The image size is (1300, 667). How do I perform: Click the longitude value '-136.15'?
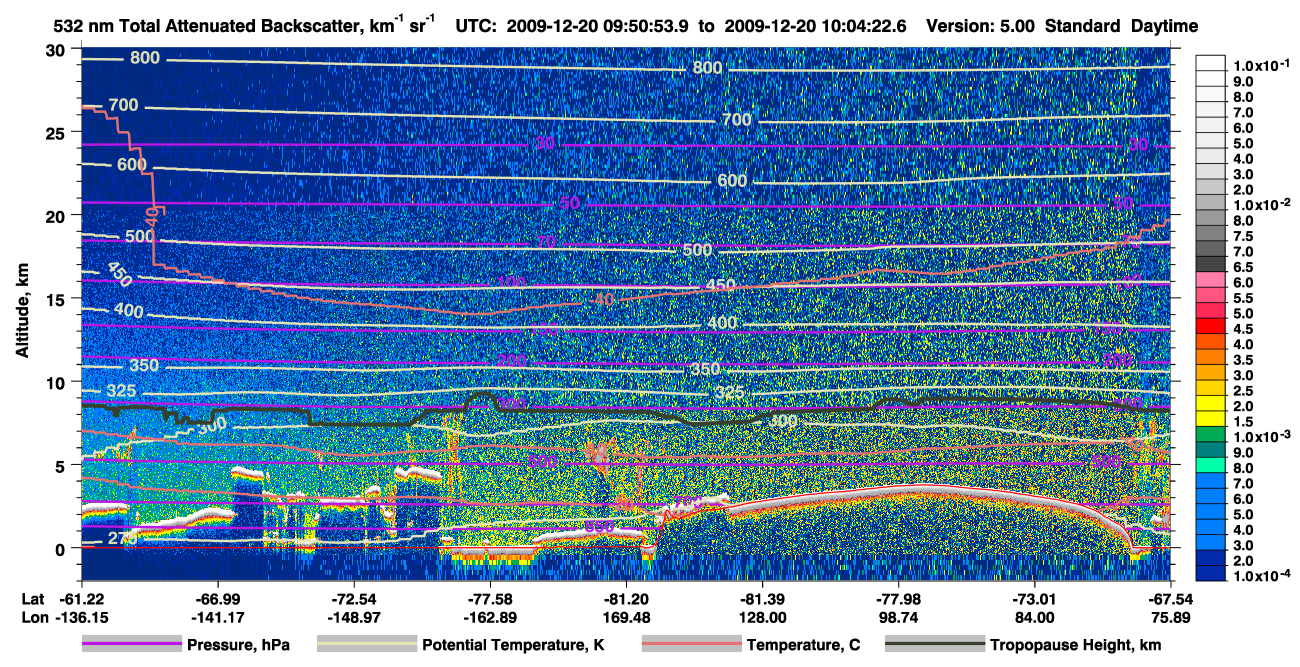coord(81,616)
